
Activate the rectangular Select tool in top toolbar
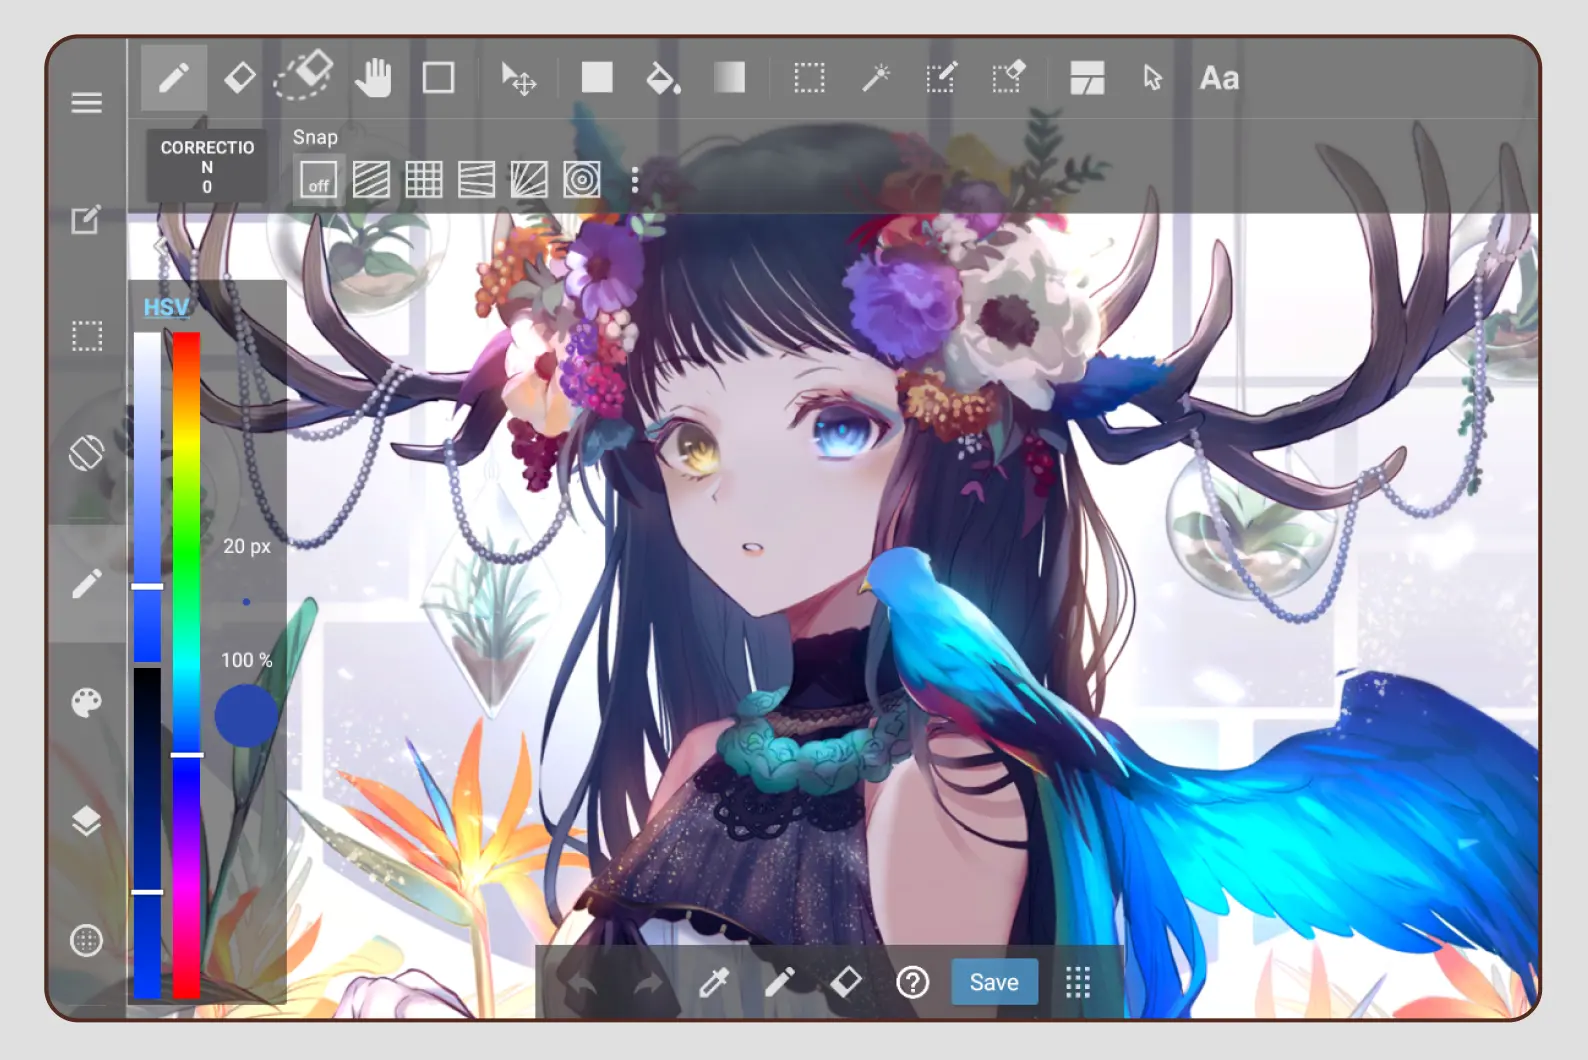[809, 78]
